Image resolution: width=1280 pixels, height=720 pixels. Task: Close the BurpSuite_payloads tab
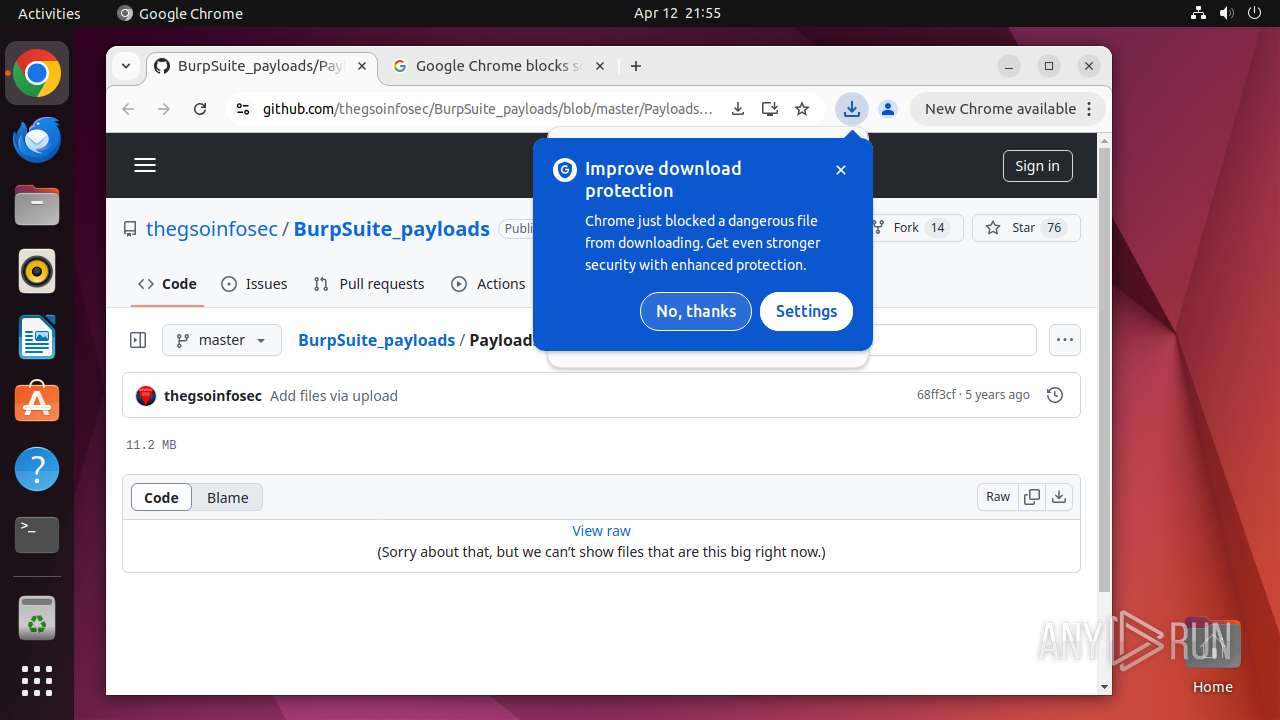pyautogui.click(x=362, y=66)
